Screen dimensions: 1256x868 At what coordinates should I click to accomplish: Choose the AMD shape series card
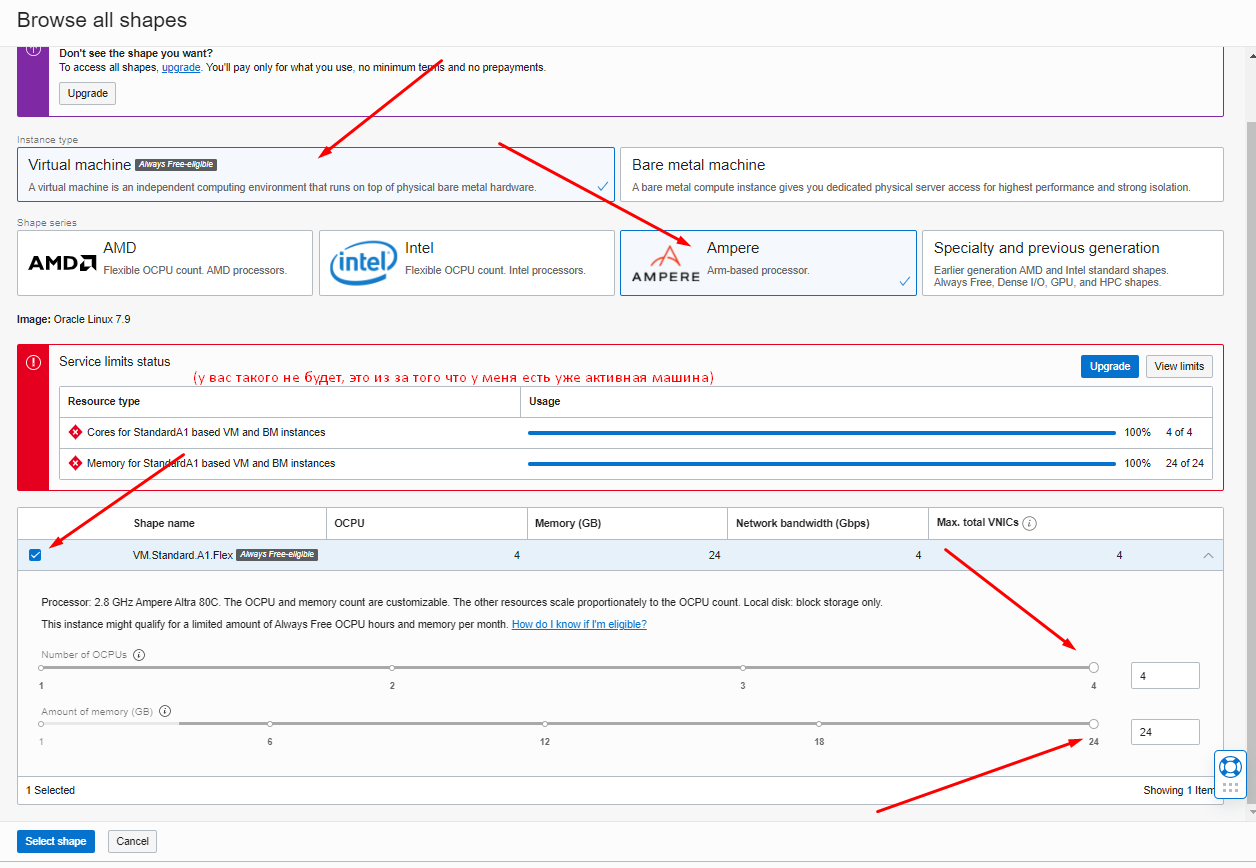pyautogui.click(x=165, y=263)
